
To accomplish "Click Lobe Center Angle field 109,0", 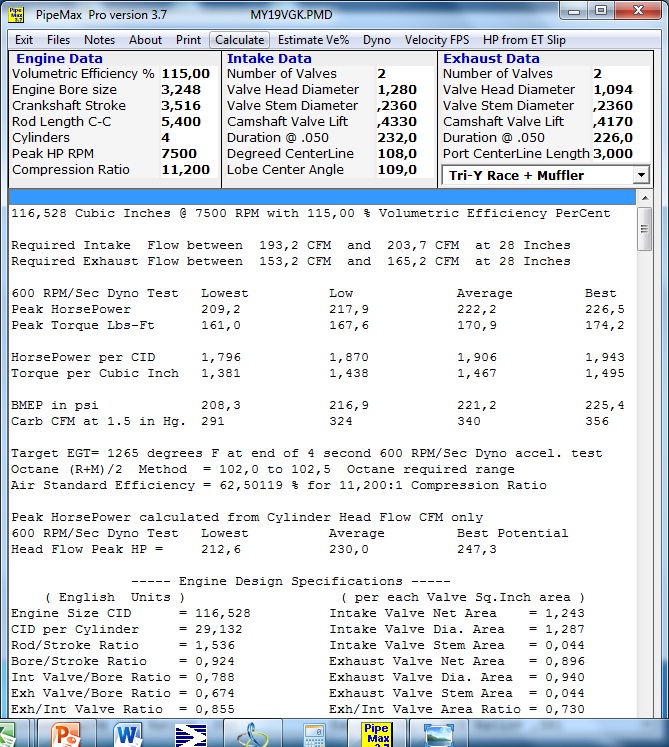I will pyautogui.click(x=405, y=170).
